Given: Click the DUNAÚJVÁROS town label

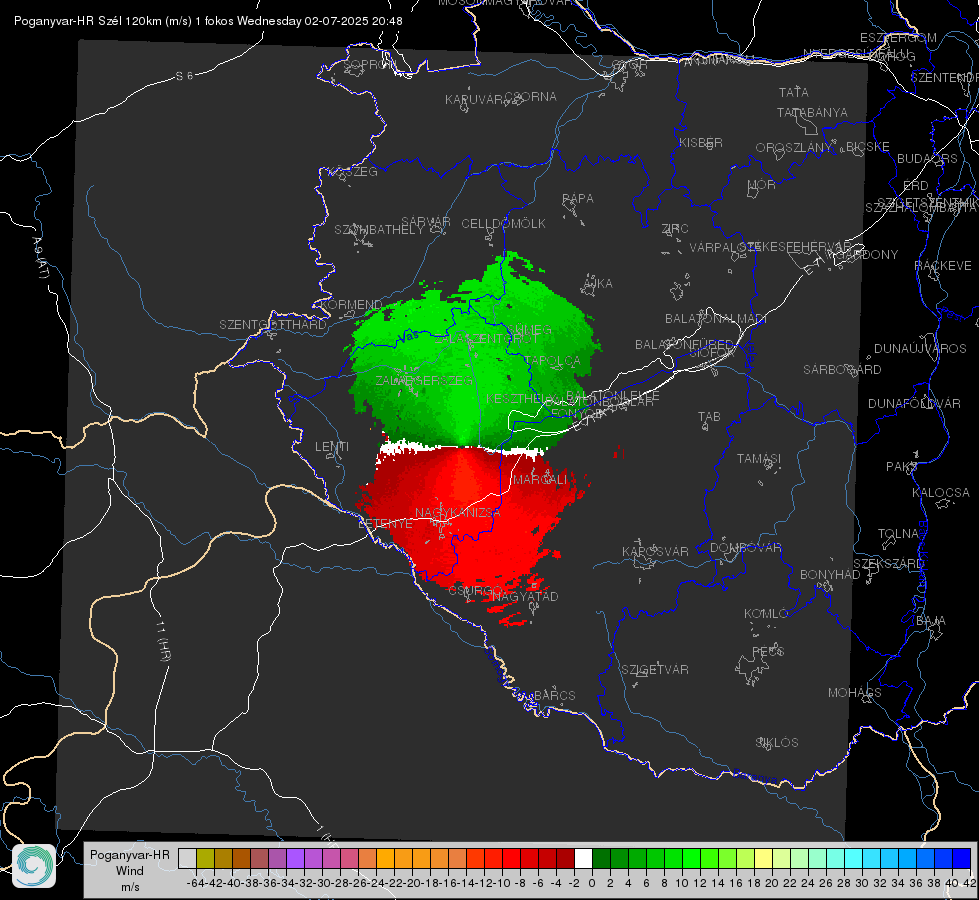Looking at the screenshot, I should coord(920,349).
